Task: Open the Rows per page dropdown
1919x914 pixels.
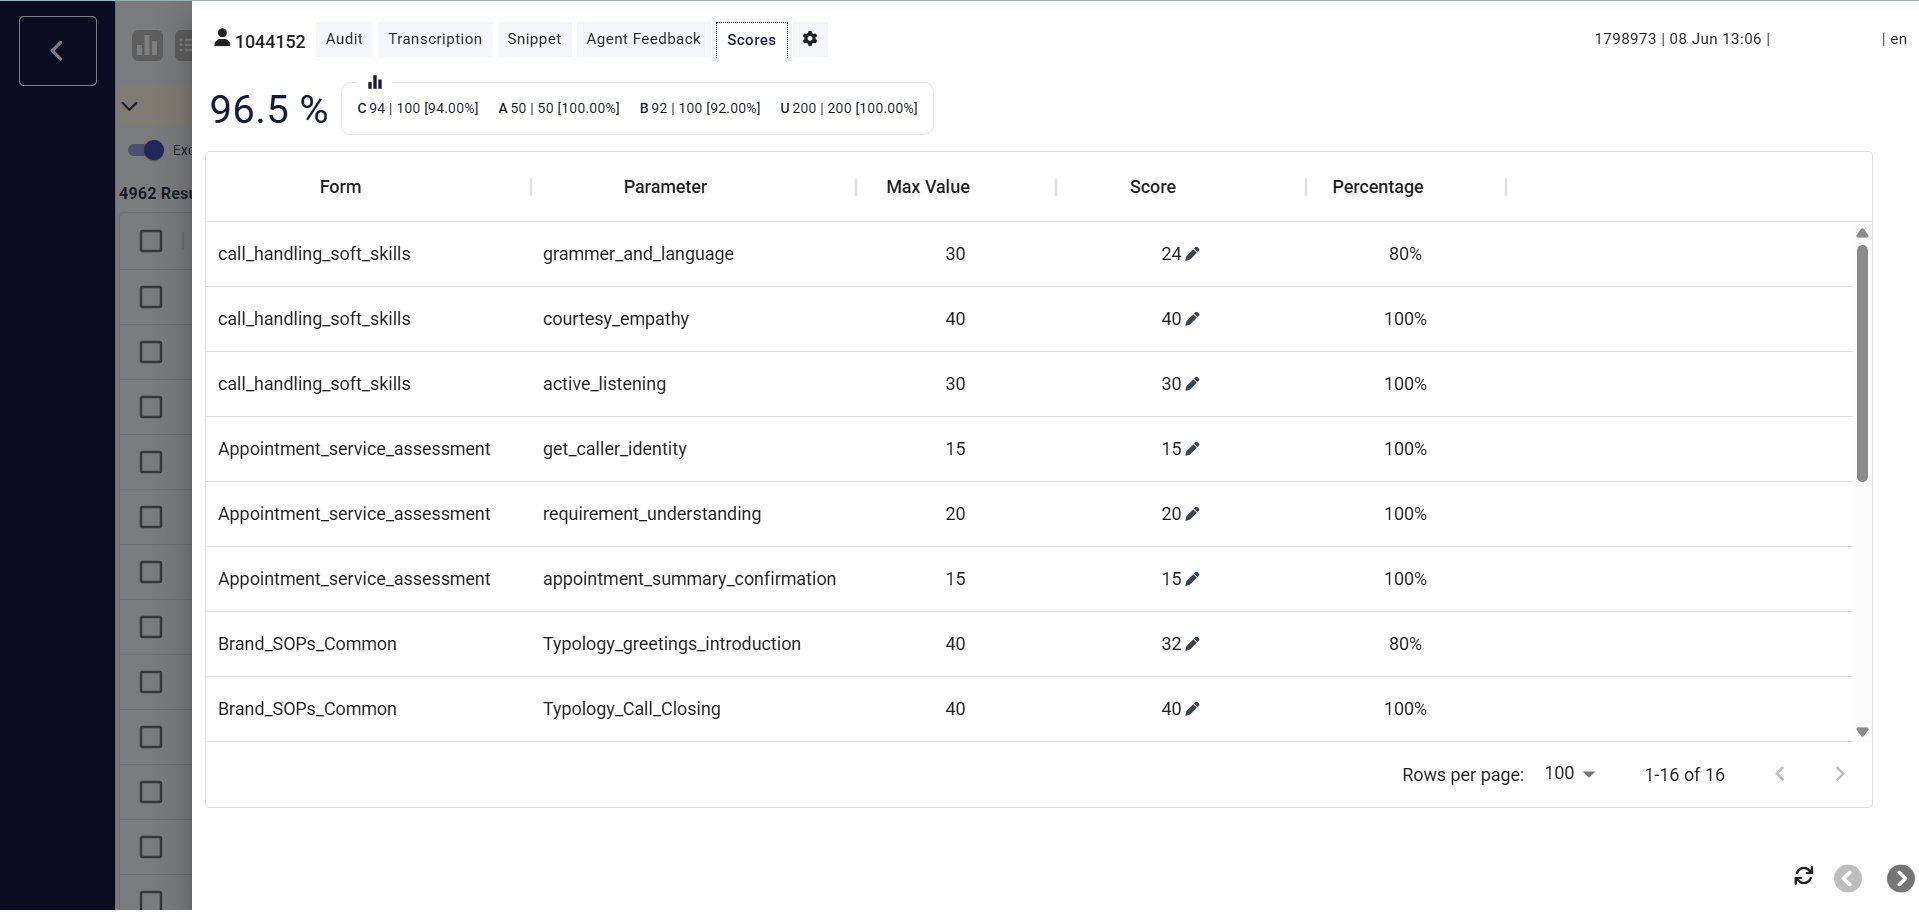Action: [1570, 774]
